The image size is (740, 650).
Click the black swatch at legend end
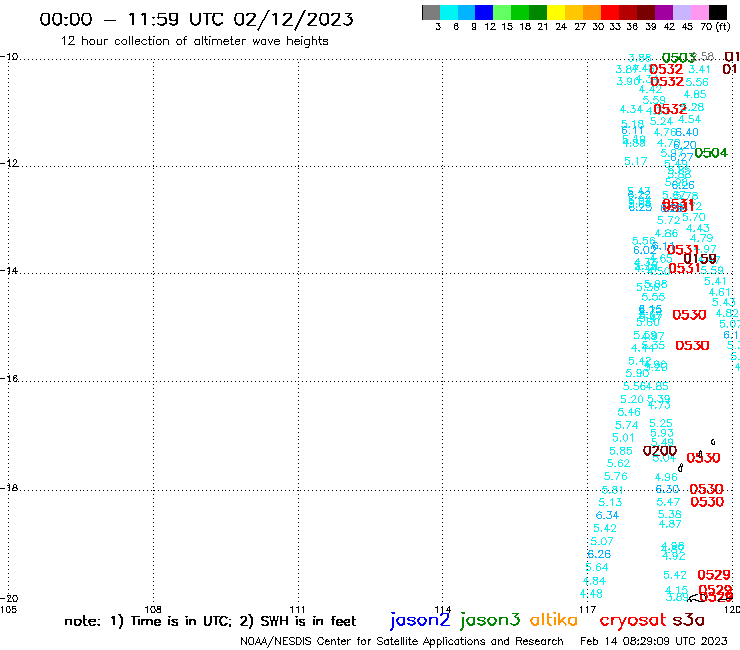coord(718,12)
